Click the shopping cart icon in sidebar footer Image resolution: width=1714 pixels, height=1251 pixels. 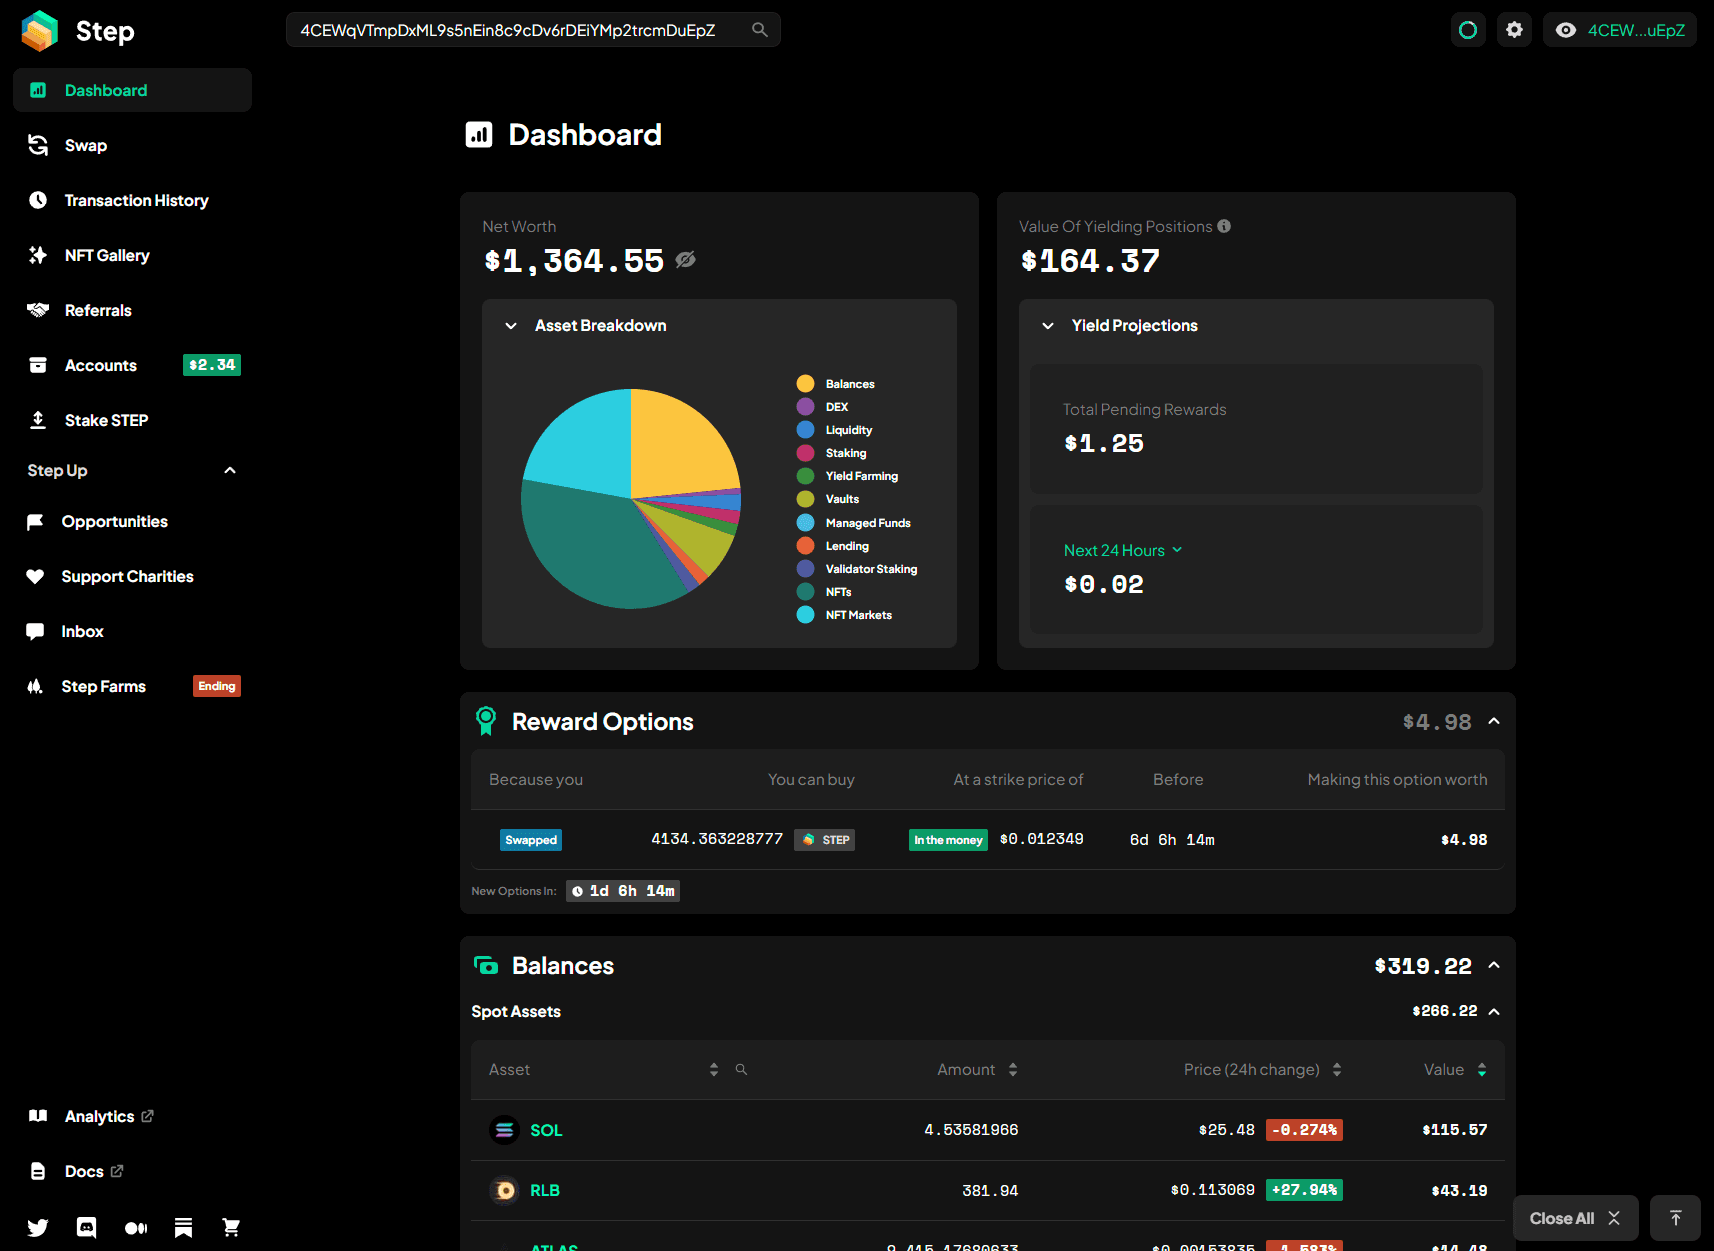point(231,1227)
